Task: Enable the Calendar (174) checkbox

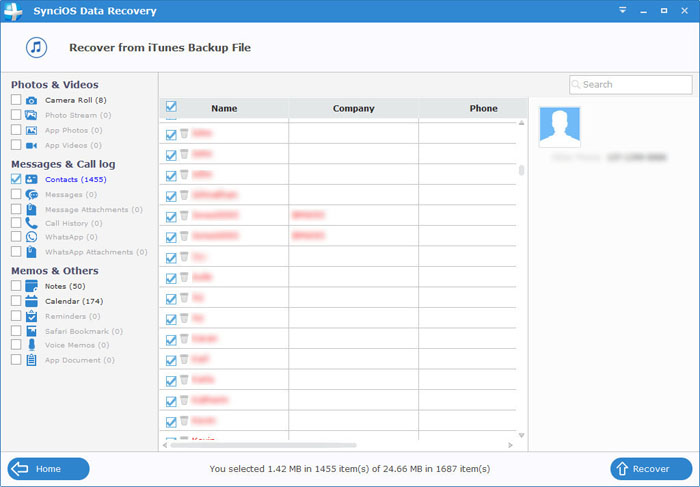Action: click(16, 300)
